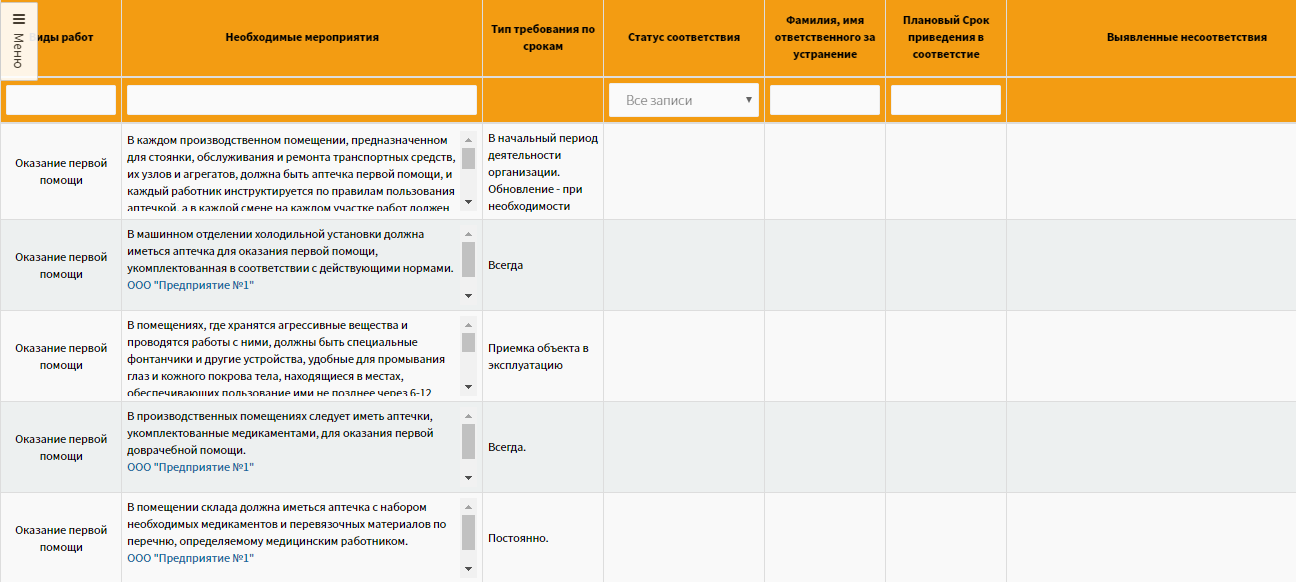Viewport: 1296px width, 582px height.
Task: Click scrollbar thumb in the помещении склада row
Action: [468, 532]
